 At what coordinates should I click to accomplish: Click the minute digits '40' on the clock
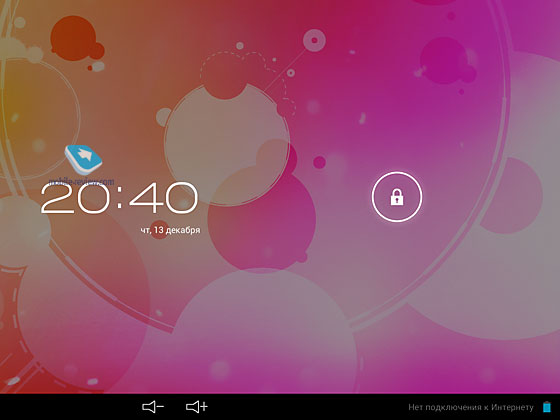(x=163, y=198)
